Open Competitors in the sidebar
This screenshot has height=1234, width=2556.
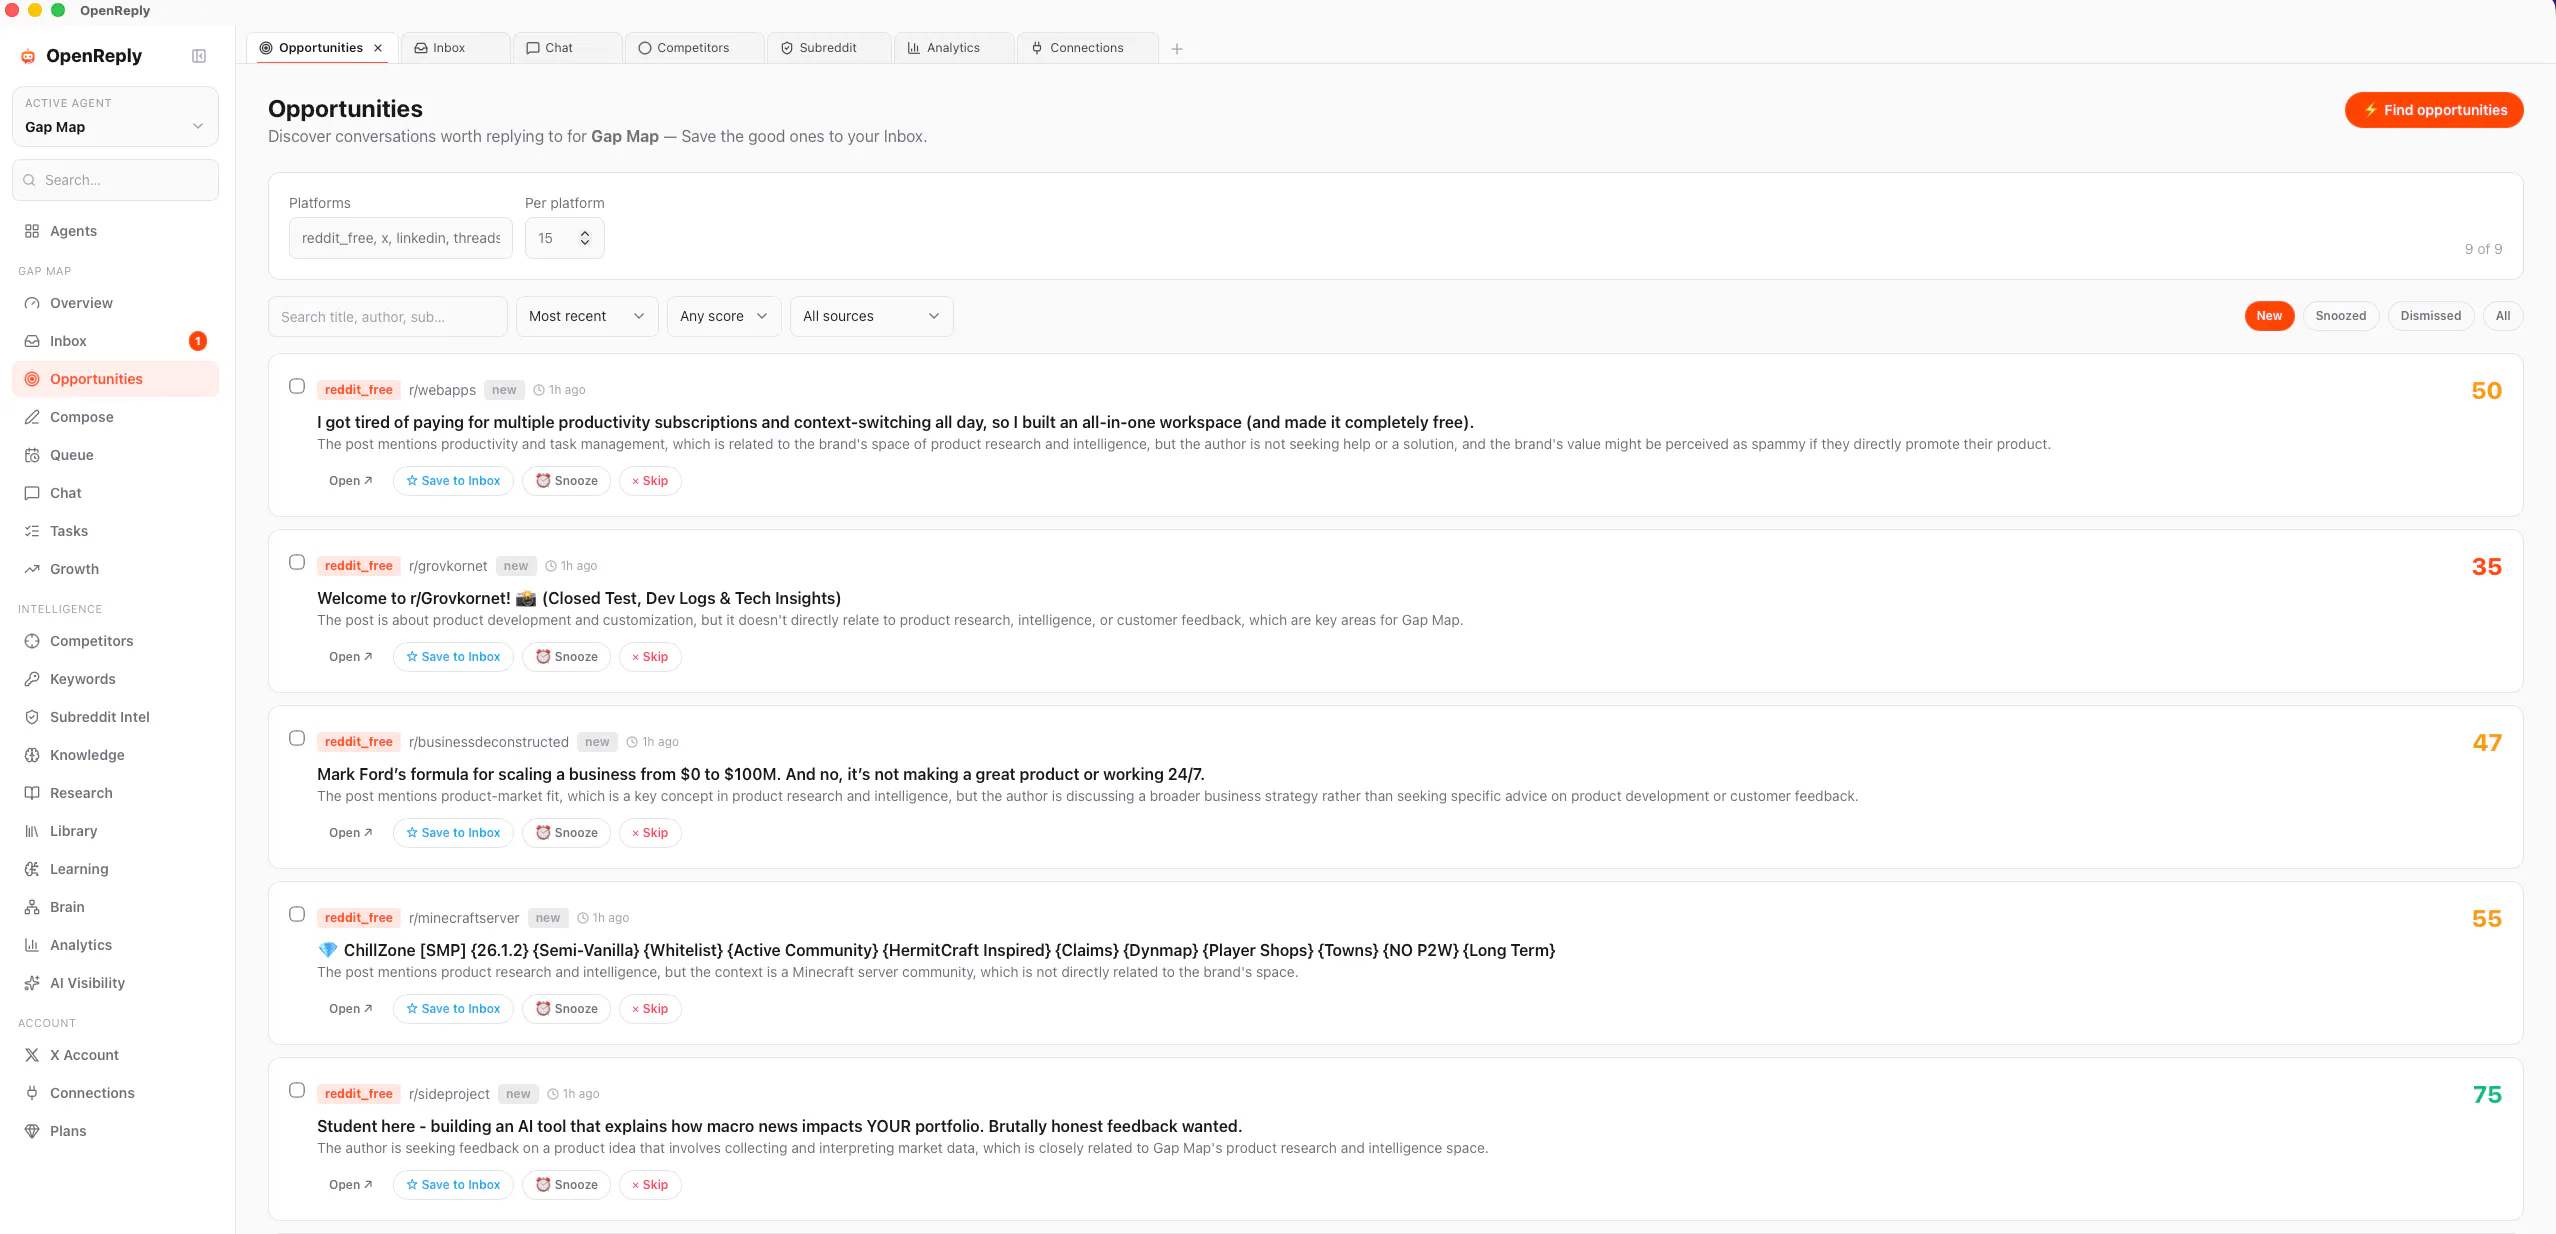(x=115, y=641)
